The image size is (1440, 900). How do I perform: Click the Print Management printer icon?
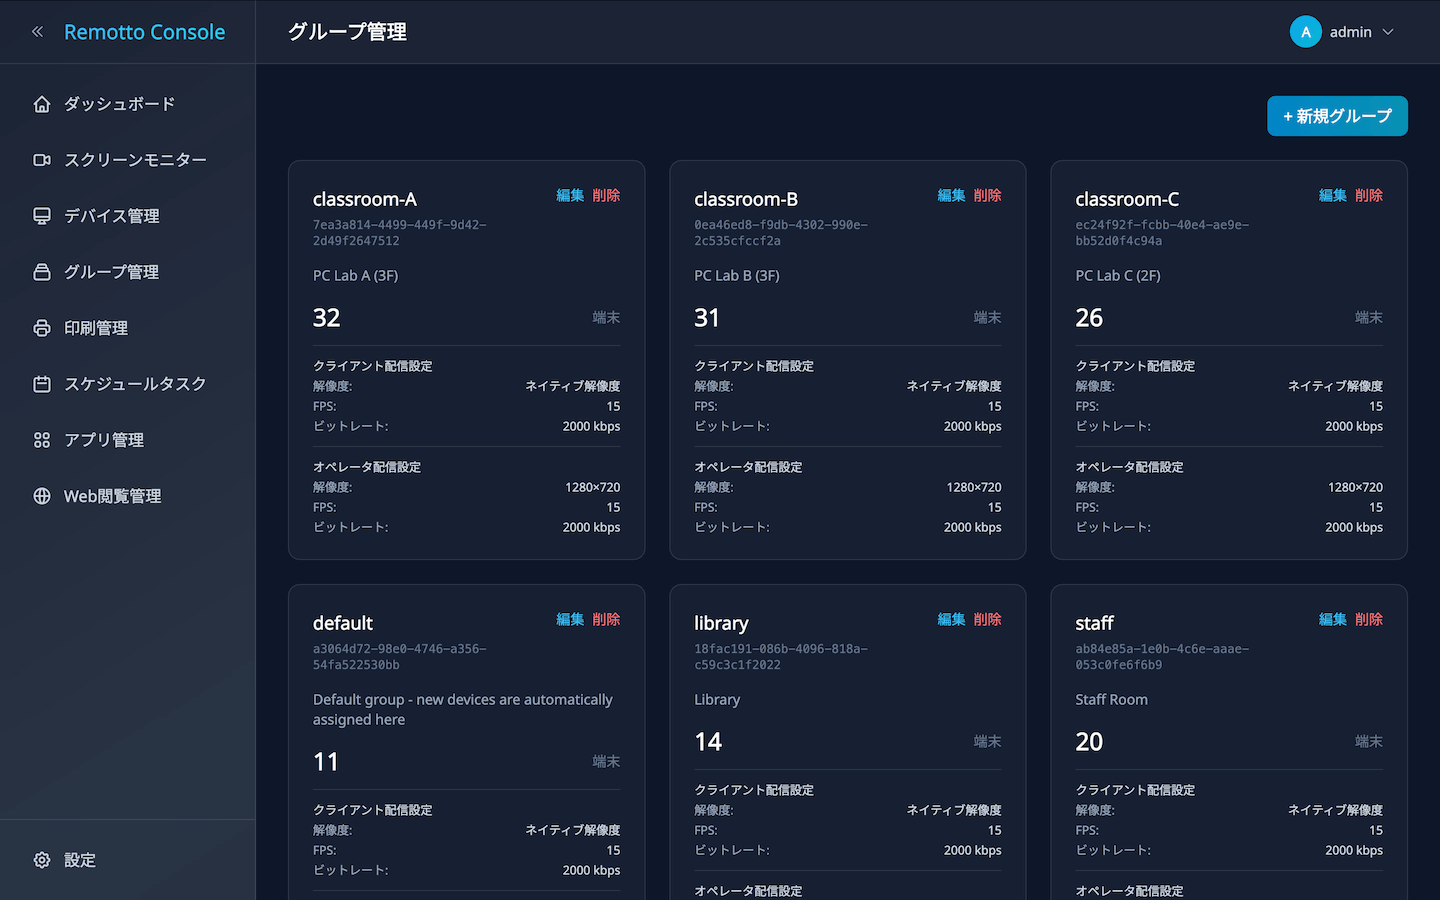(x=42, y=328)
